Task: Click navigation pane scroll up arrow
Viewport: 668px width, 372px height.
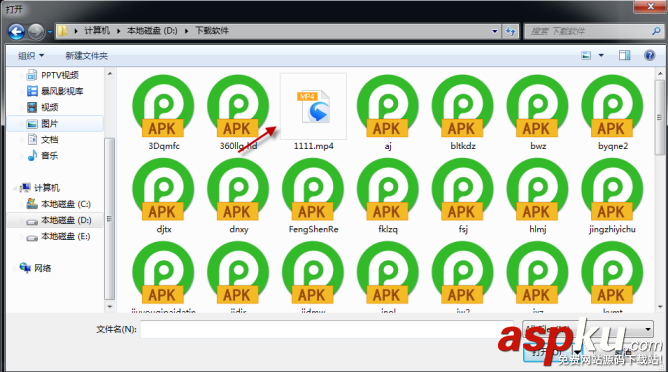Action: [x=109, y=74]
